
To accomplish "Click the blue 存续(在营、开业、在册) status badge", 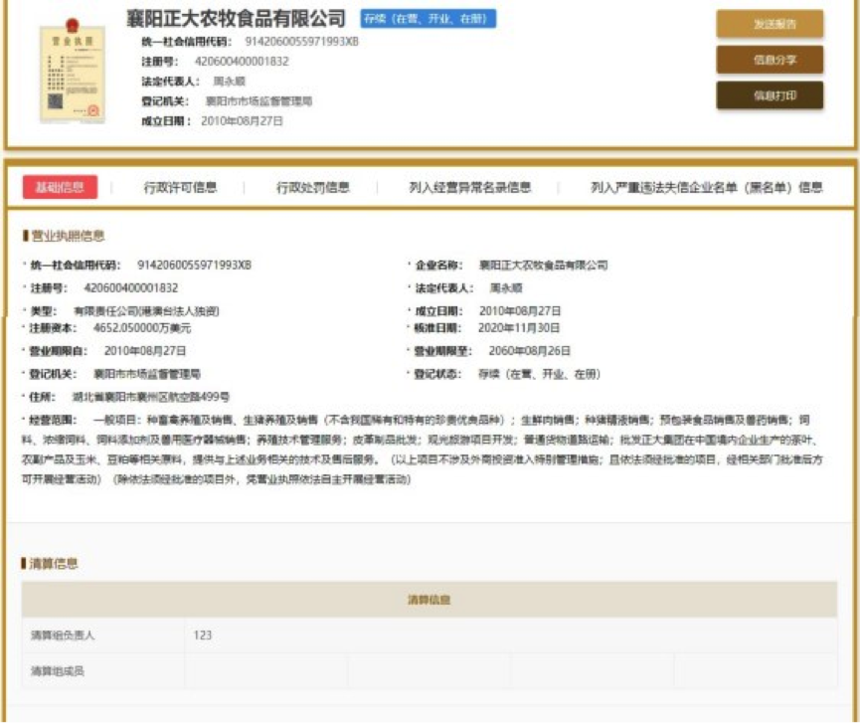I will click(x=428, y=19).
